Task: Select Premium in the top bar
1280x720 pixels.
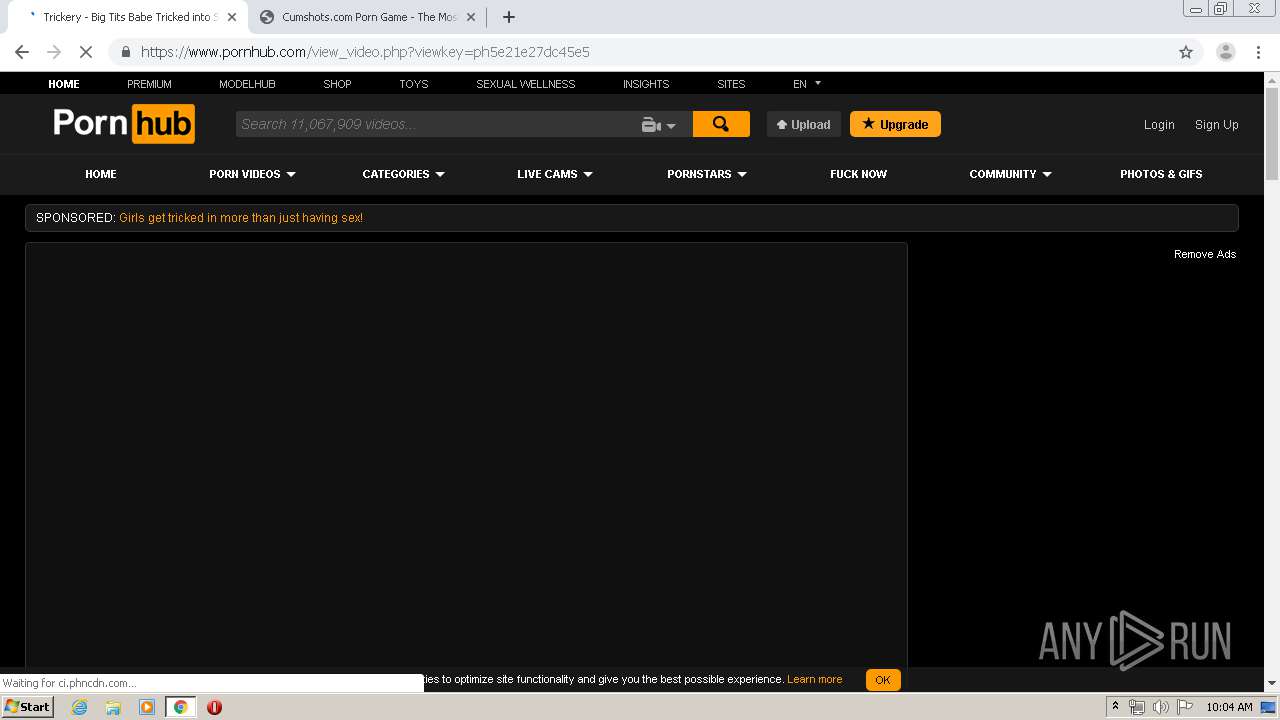Action: pyautogui.click(x=149, y=84)
